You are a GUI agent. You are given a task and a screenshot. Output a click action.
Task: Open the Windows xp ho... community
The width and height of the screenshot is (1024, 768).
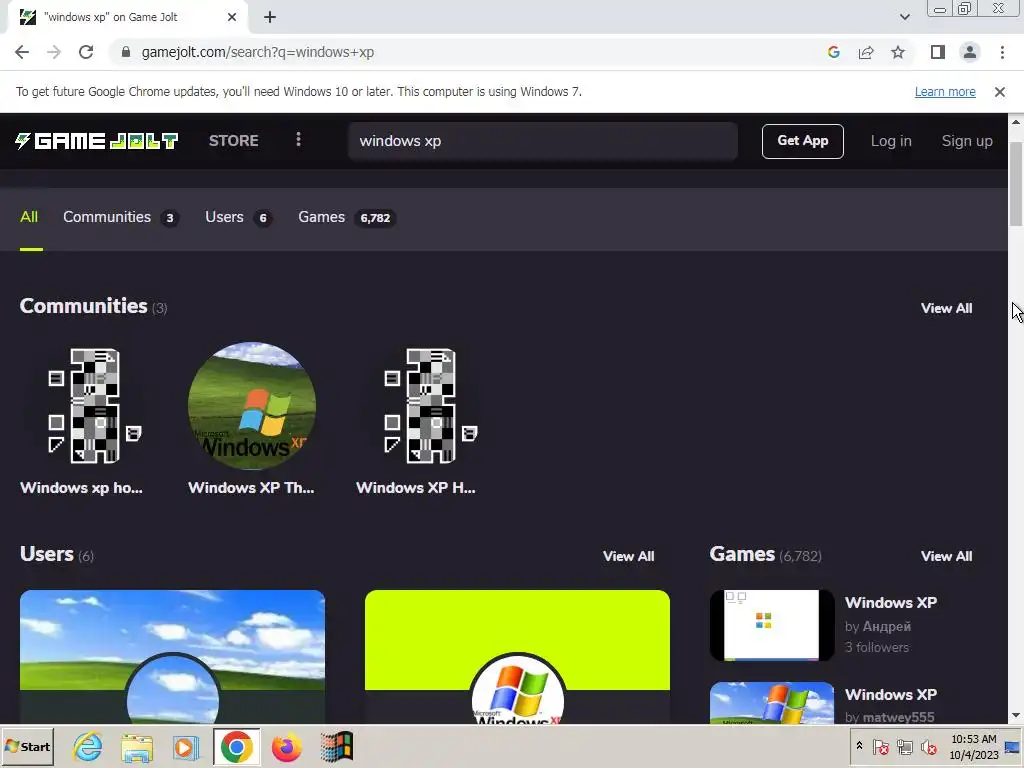[84, 419]
